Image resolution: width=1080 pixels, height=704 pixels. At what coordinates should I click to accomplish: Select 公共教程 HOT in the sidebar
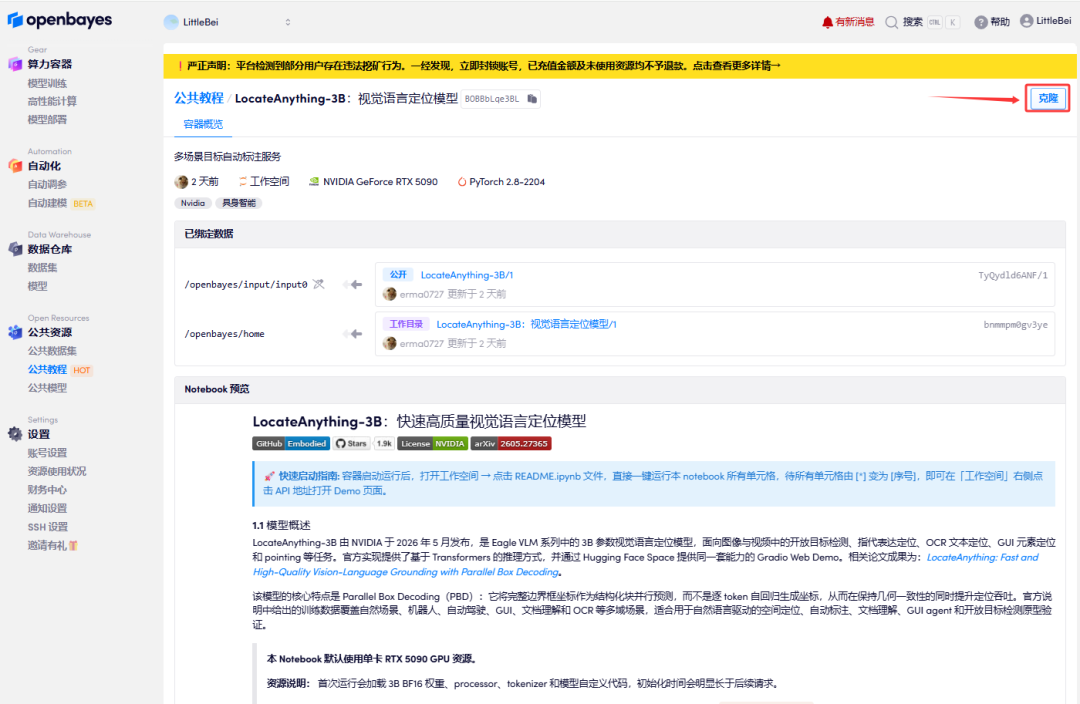tap(59, 369)
